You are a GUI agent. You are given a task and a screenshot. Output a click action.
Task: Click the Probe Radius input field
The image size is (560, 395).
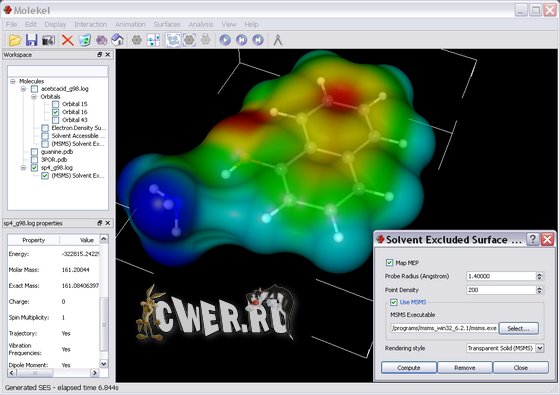501,276
